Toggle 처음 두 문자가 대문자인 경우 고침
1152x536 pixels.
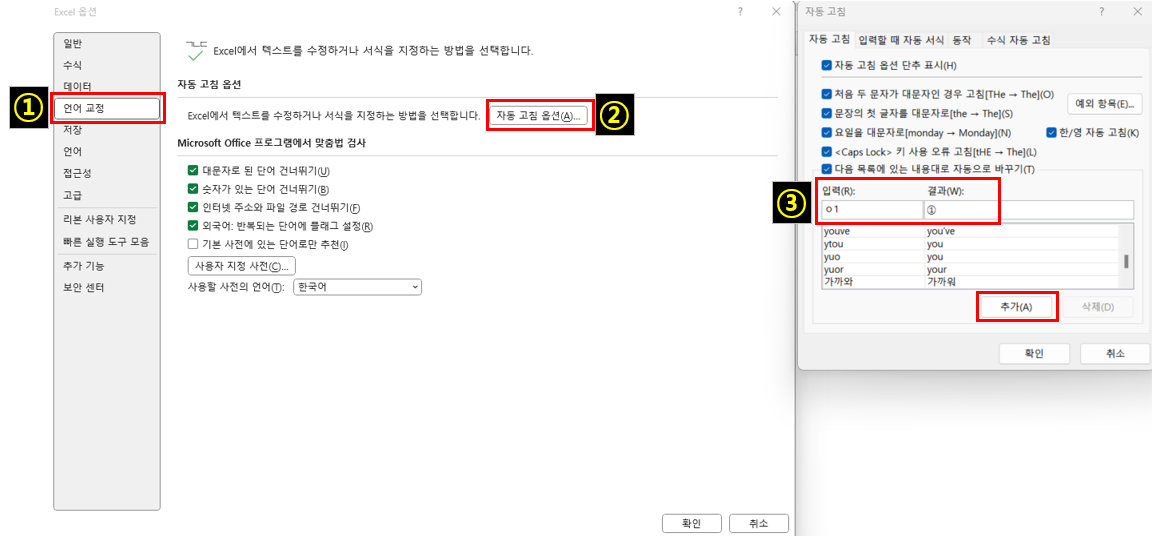point(827,95)
